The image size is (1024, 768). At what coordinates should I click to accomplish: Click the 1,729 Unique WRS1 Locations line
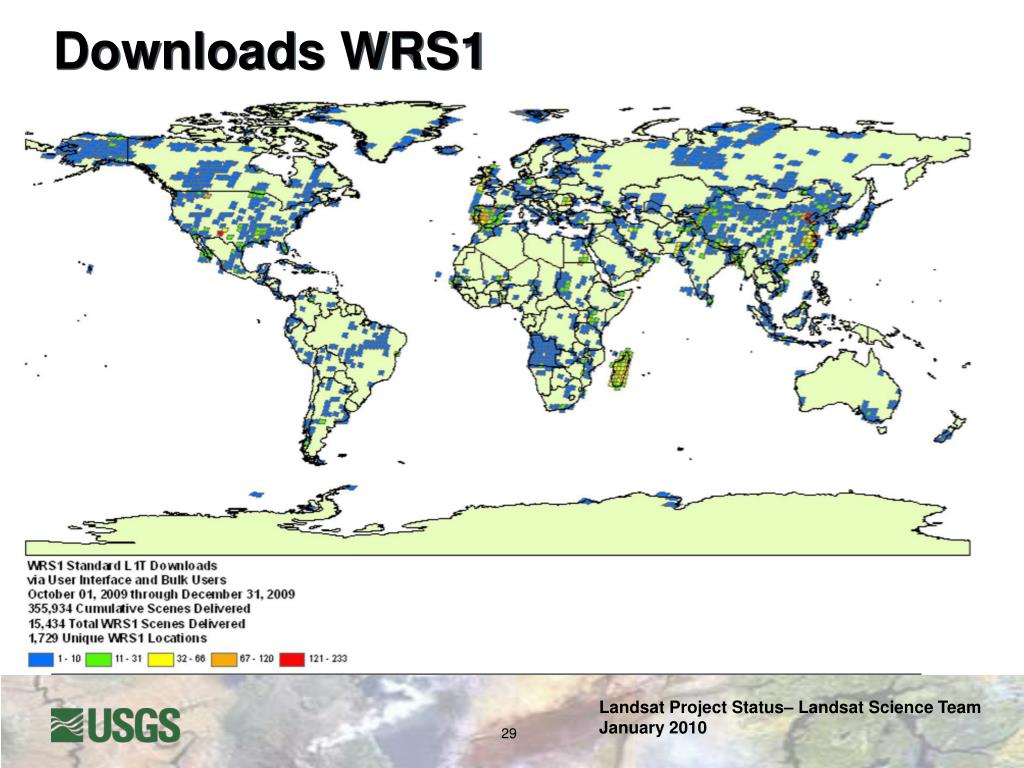point(117,638)
